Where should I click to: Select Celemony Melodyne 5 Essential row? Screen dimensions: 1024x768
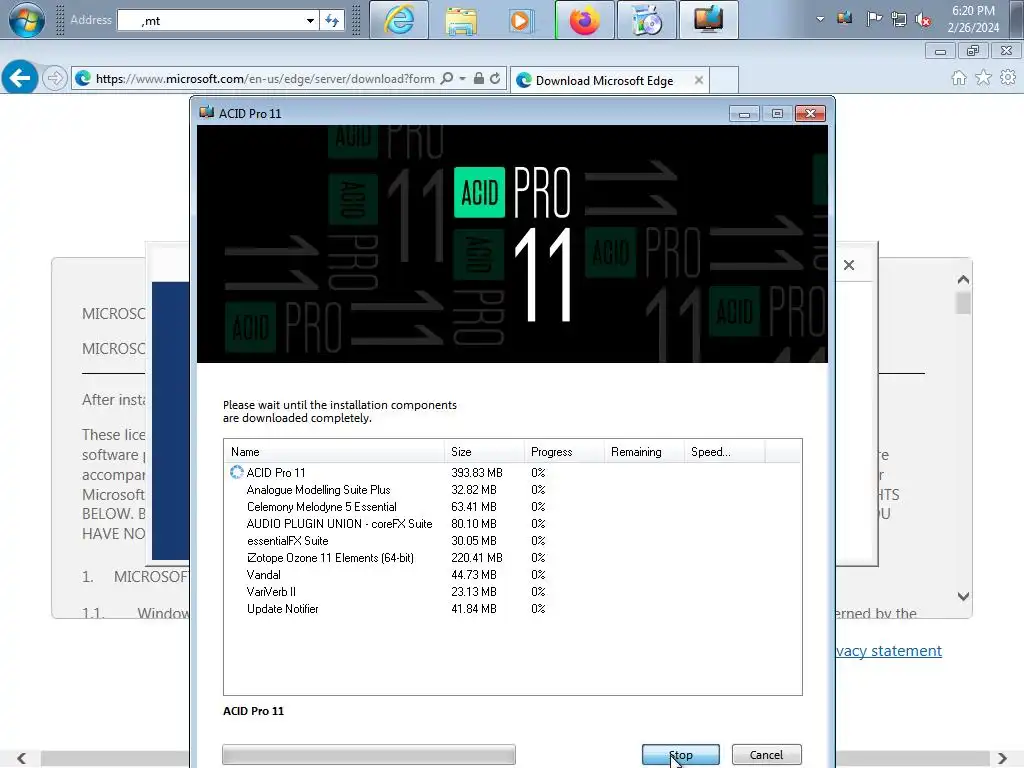[x=513, y=506]
